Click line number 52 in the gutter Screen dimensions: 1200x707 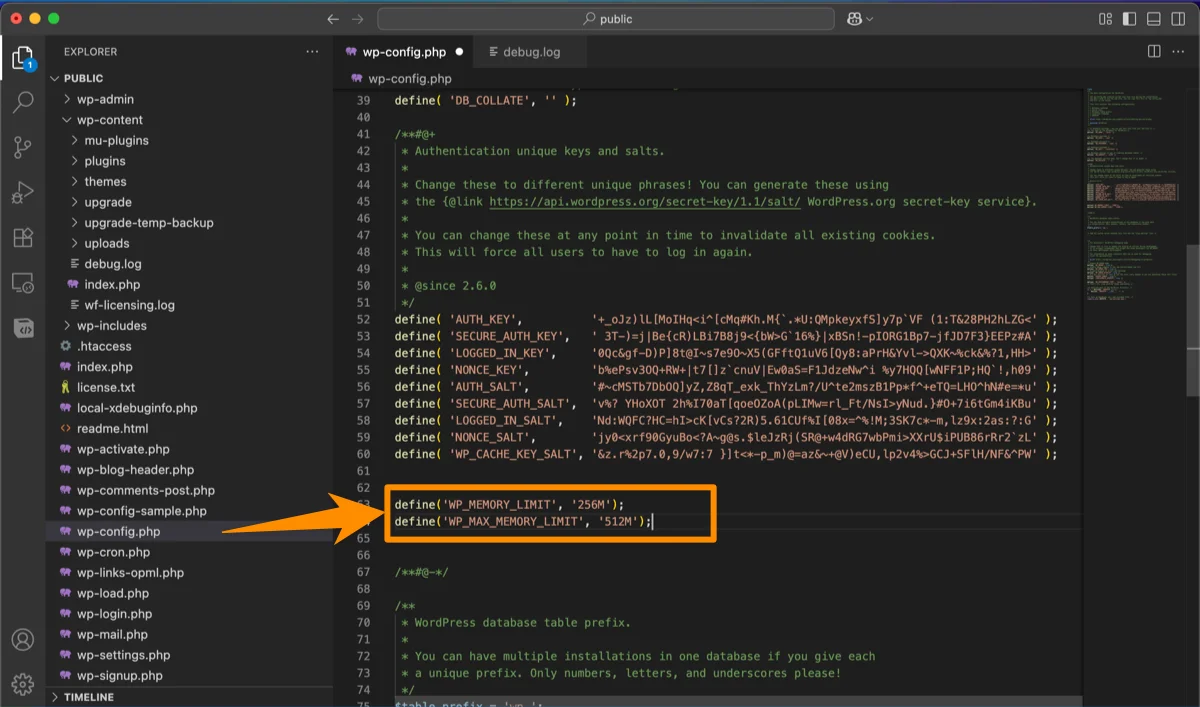pyautogui.click(x=363, y=319)
